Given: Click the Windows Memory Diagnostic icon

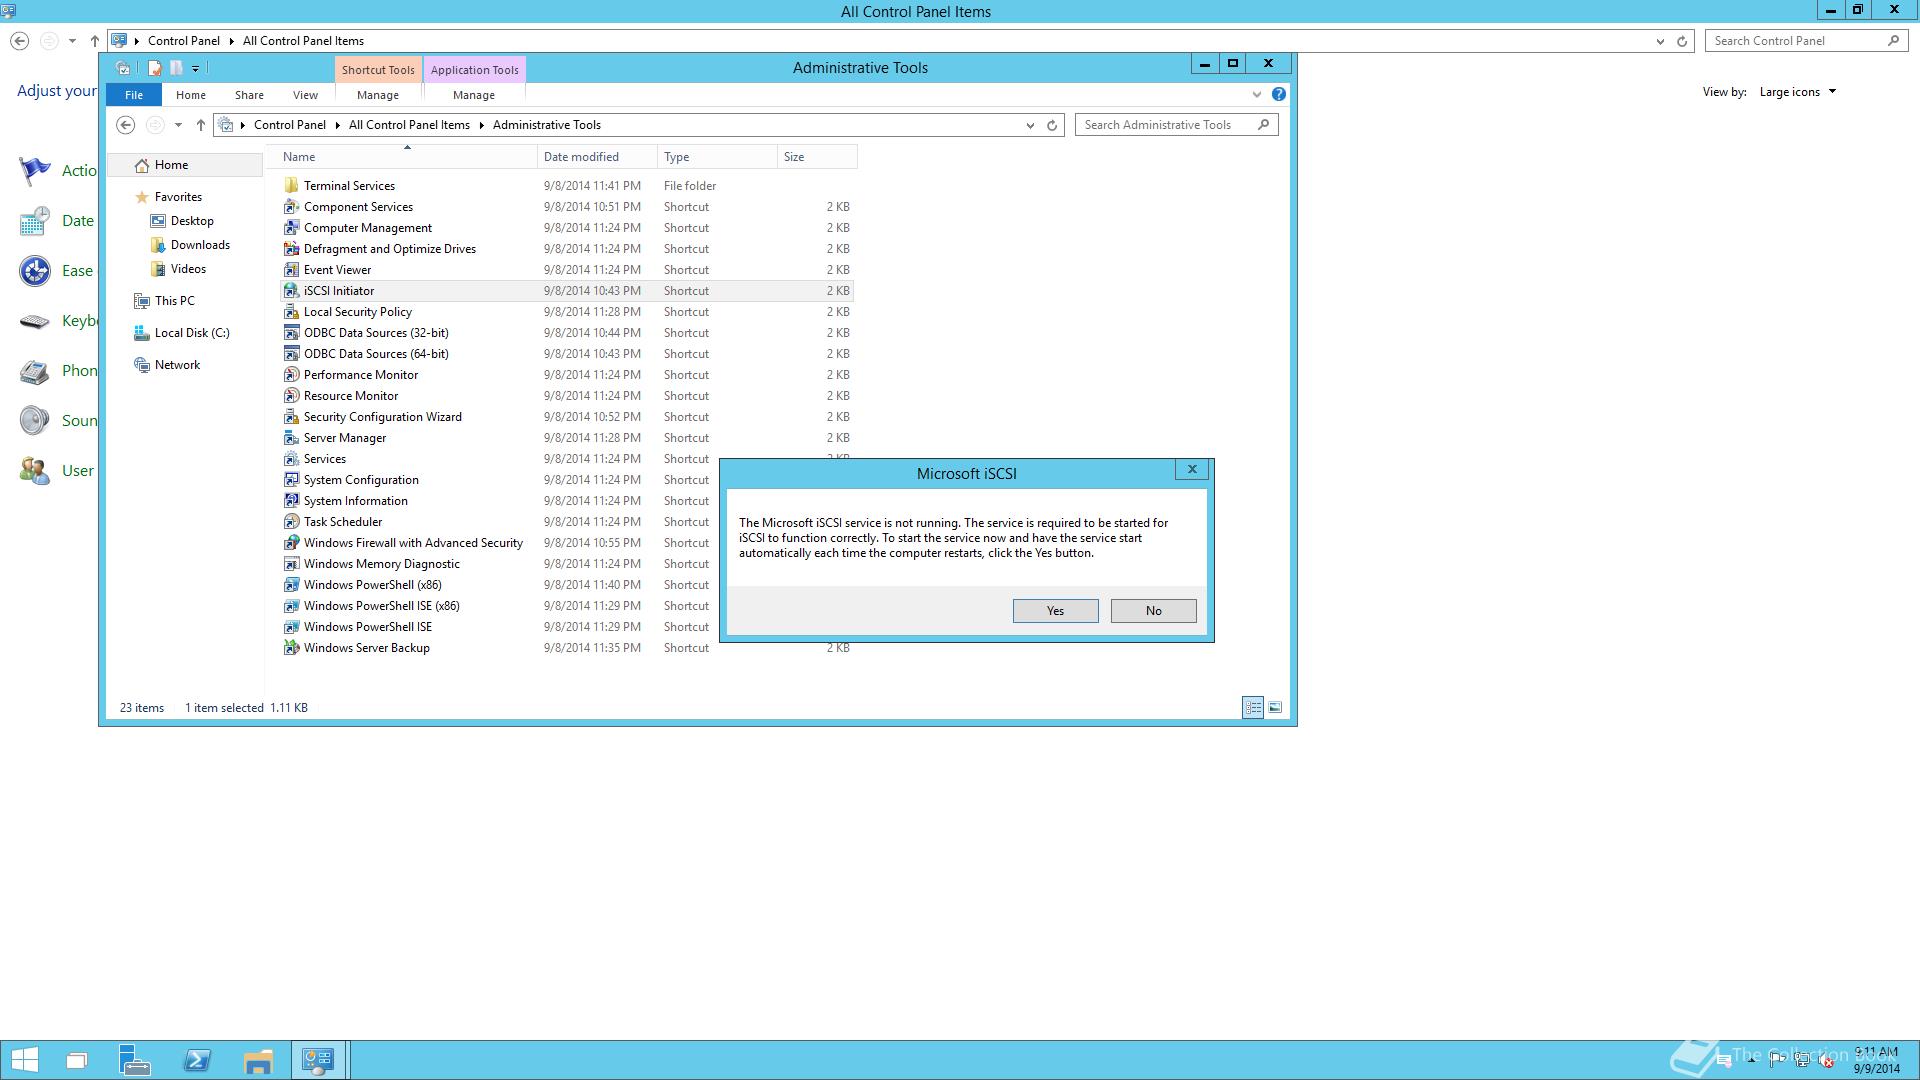Looking at the screenshot, I should (291, 563).
